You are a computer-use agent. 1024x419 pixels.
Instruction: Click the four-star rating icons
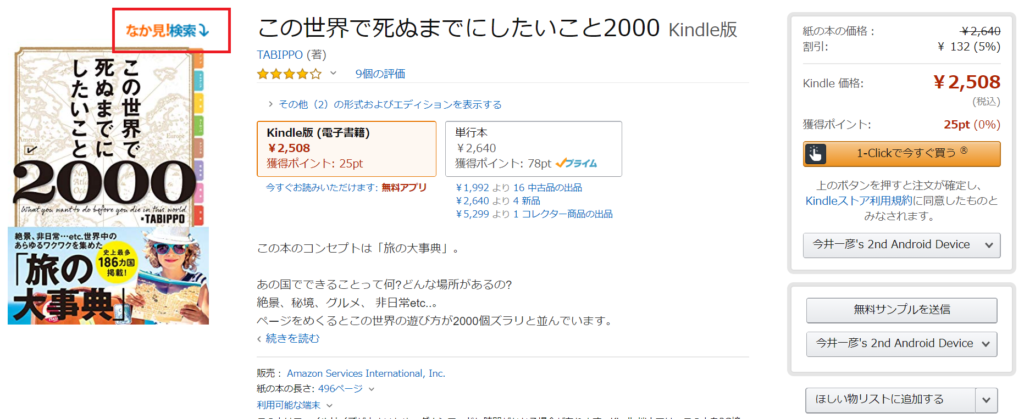pyautogui.click(x=289, y=74)
